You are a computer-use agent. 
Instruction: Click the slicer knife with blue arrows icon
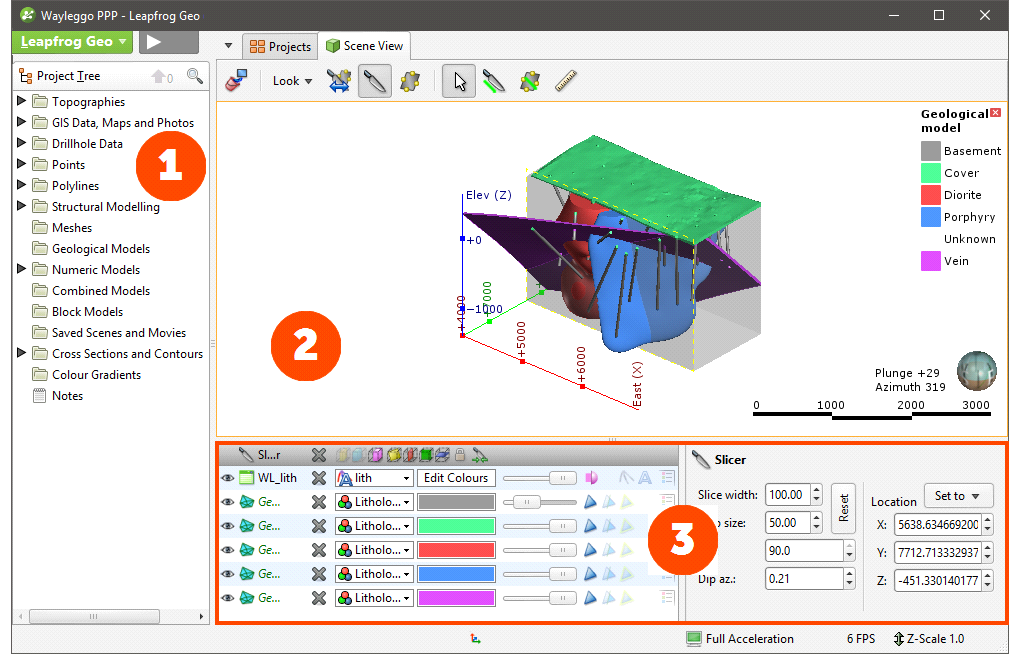[339, 81]
